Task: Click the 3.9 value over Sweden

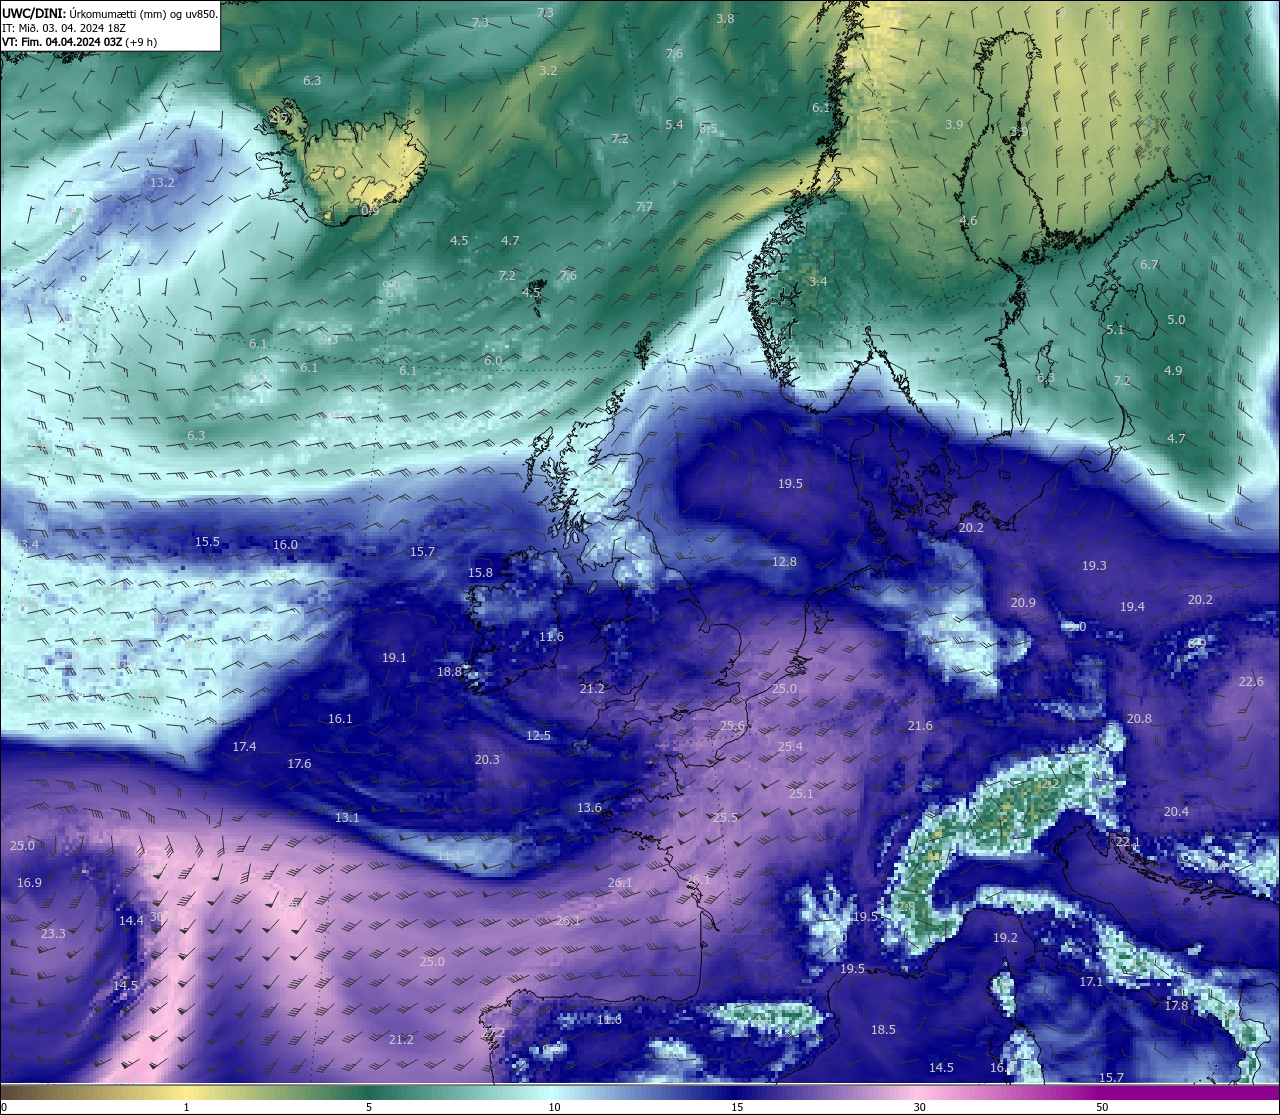Action: [954, 125]
